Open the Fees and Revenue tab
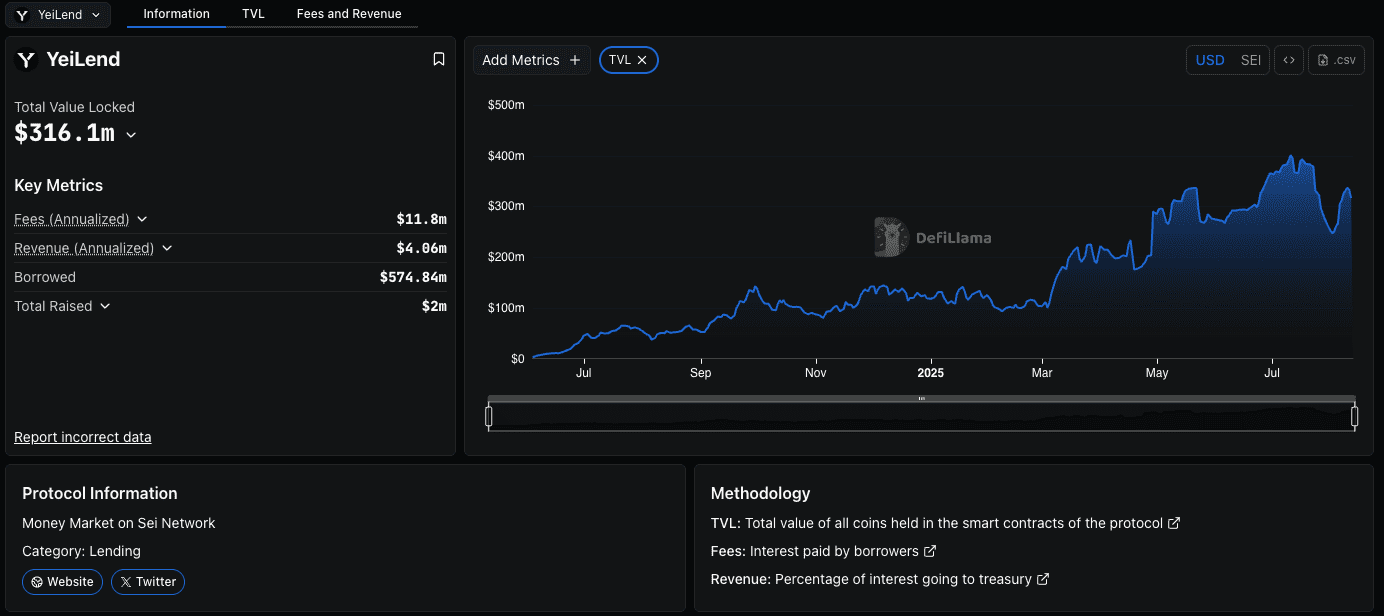 (349, 14)
